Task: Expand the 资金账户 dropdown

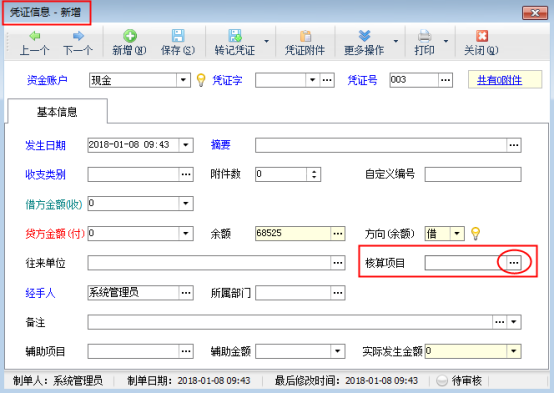Action: [183, 80]
